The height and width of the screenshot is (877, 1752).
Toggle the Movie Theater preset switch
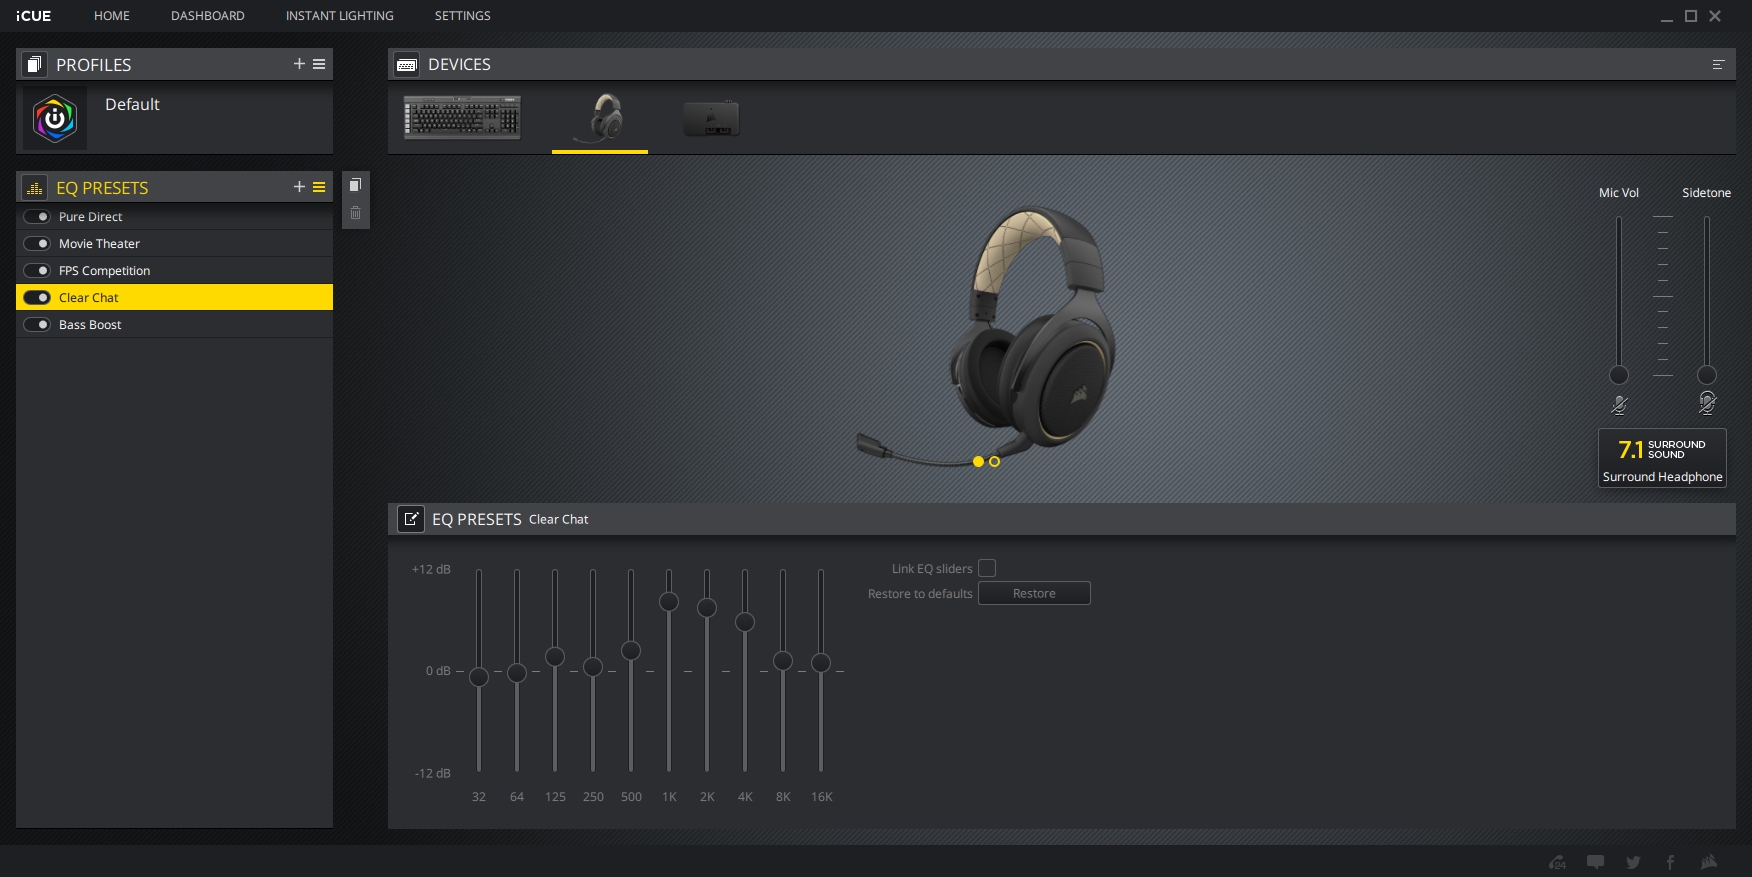[x=37, y=244]
